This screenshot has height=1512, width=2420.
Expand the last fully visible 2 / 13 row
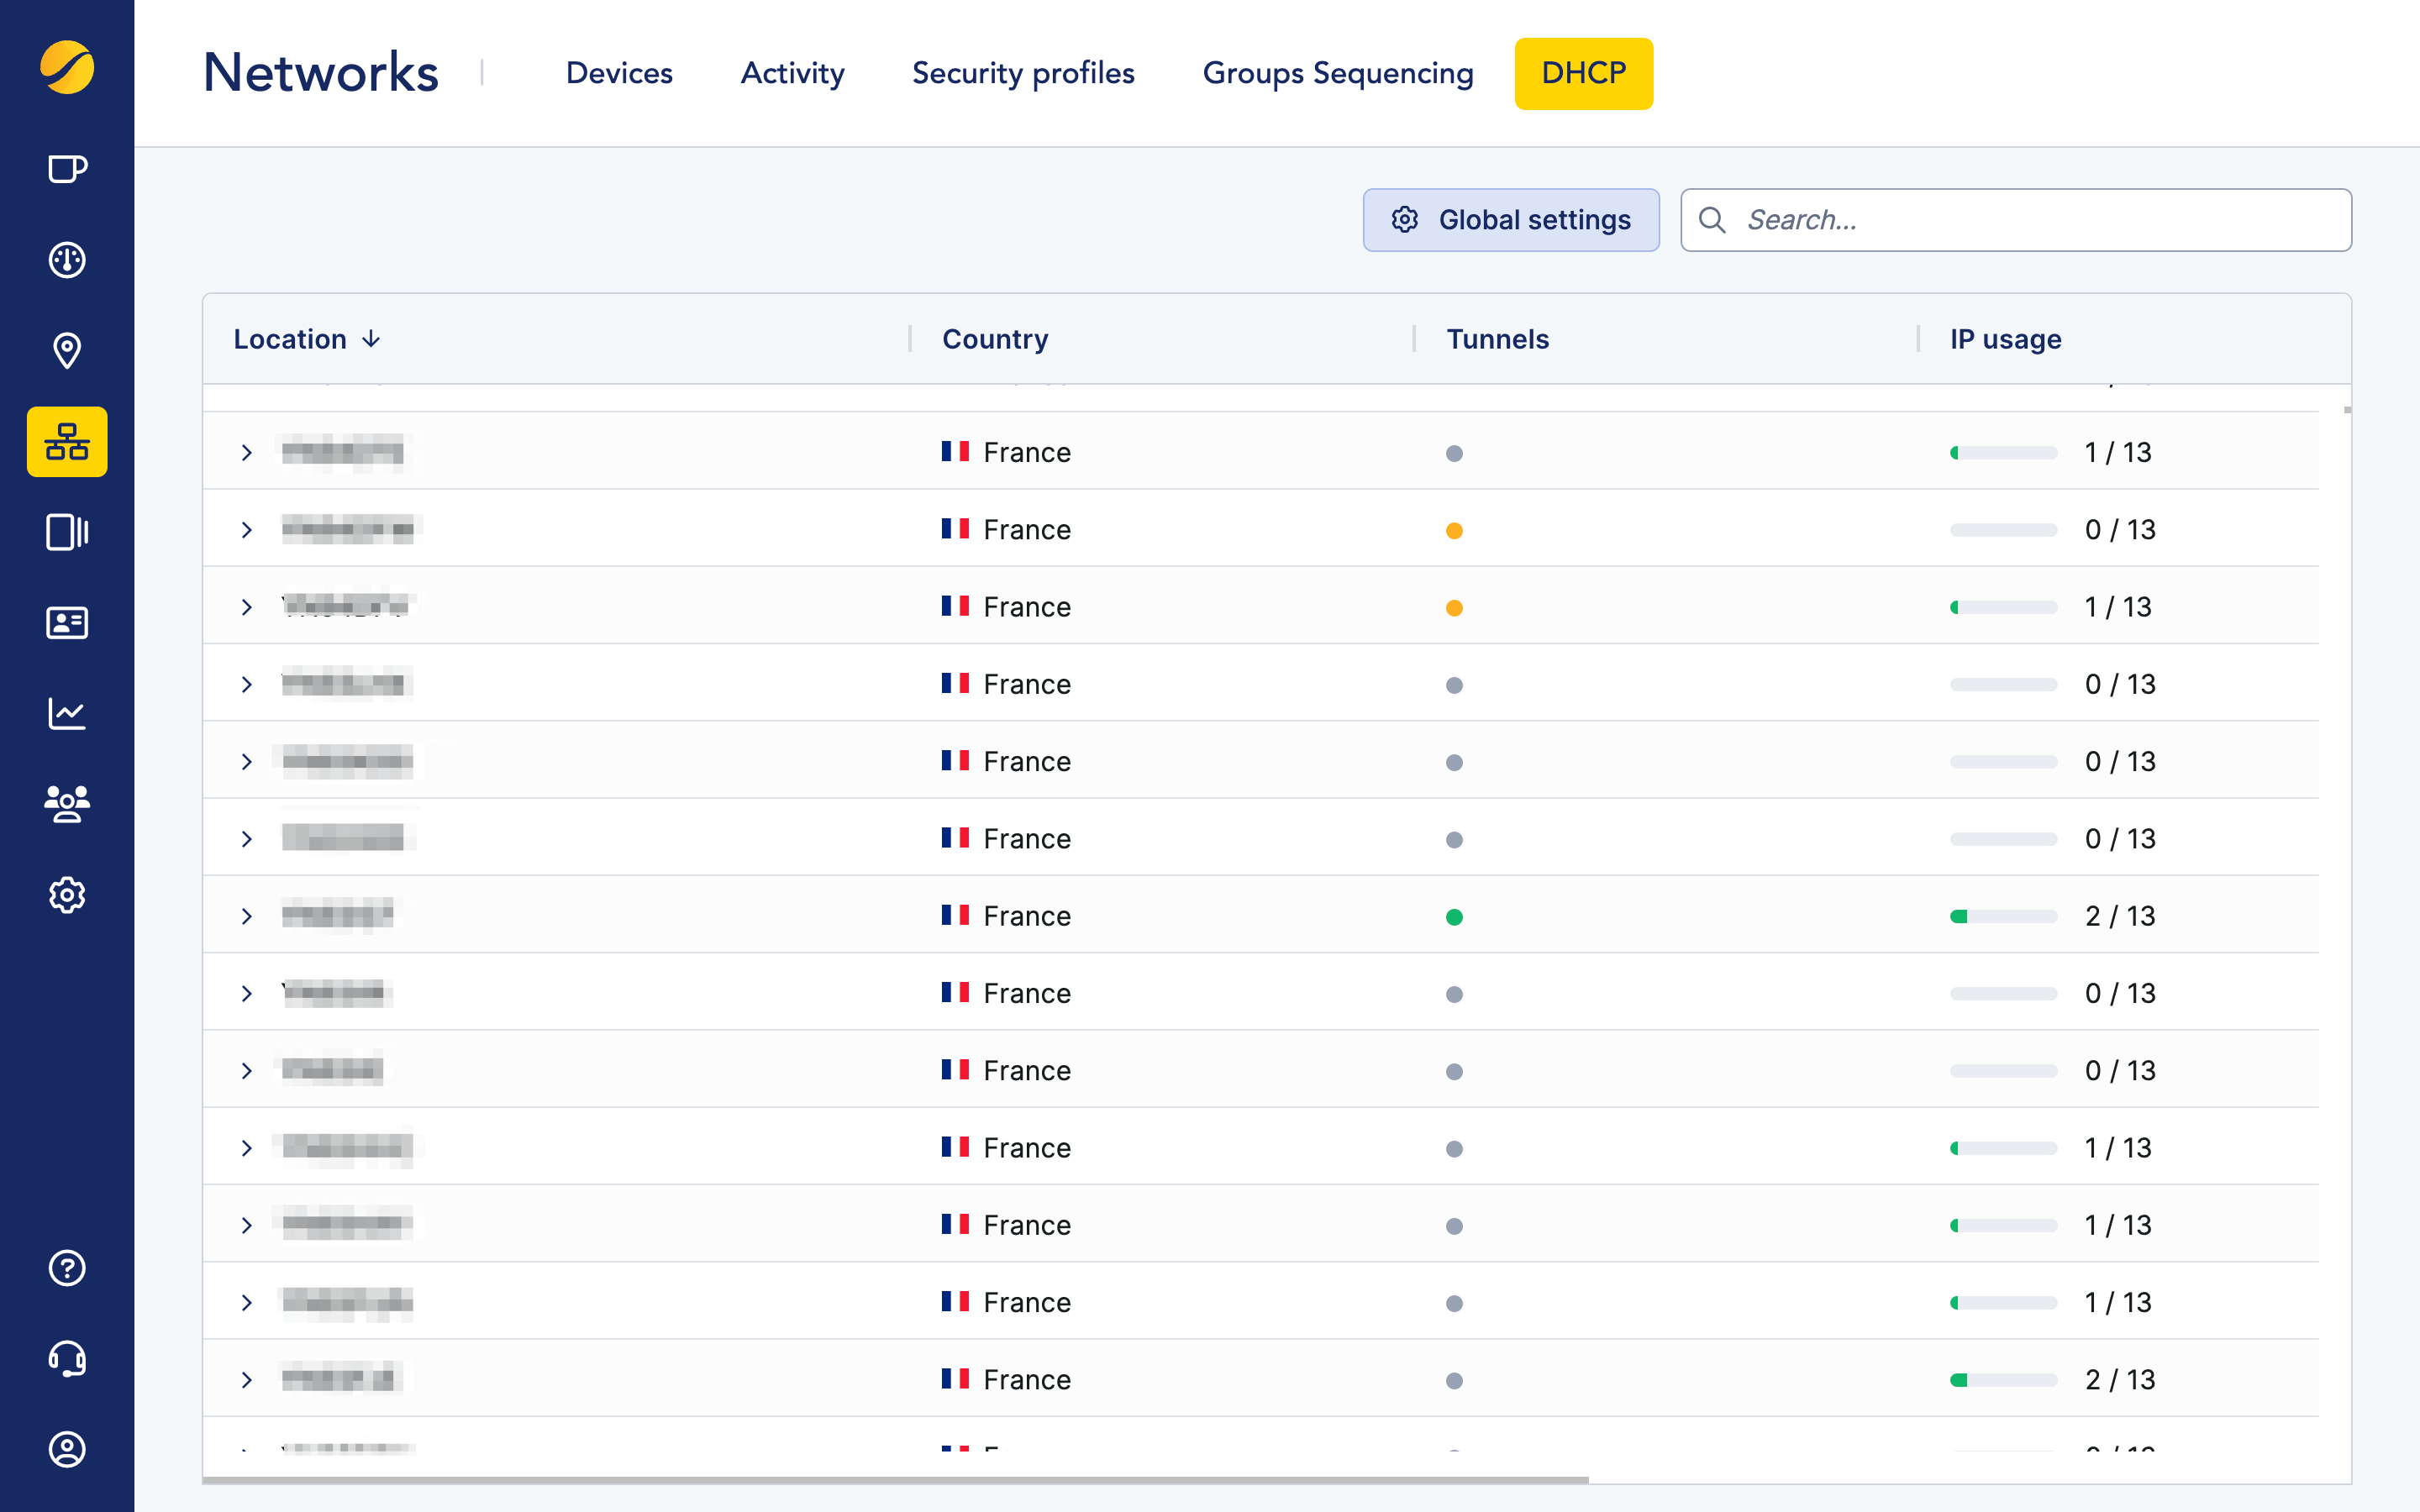[247, 1380]
